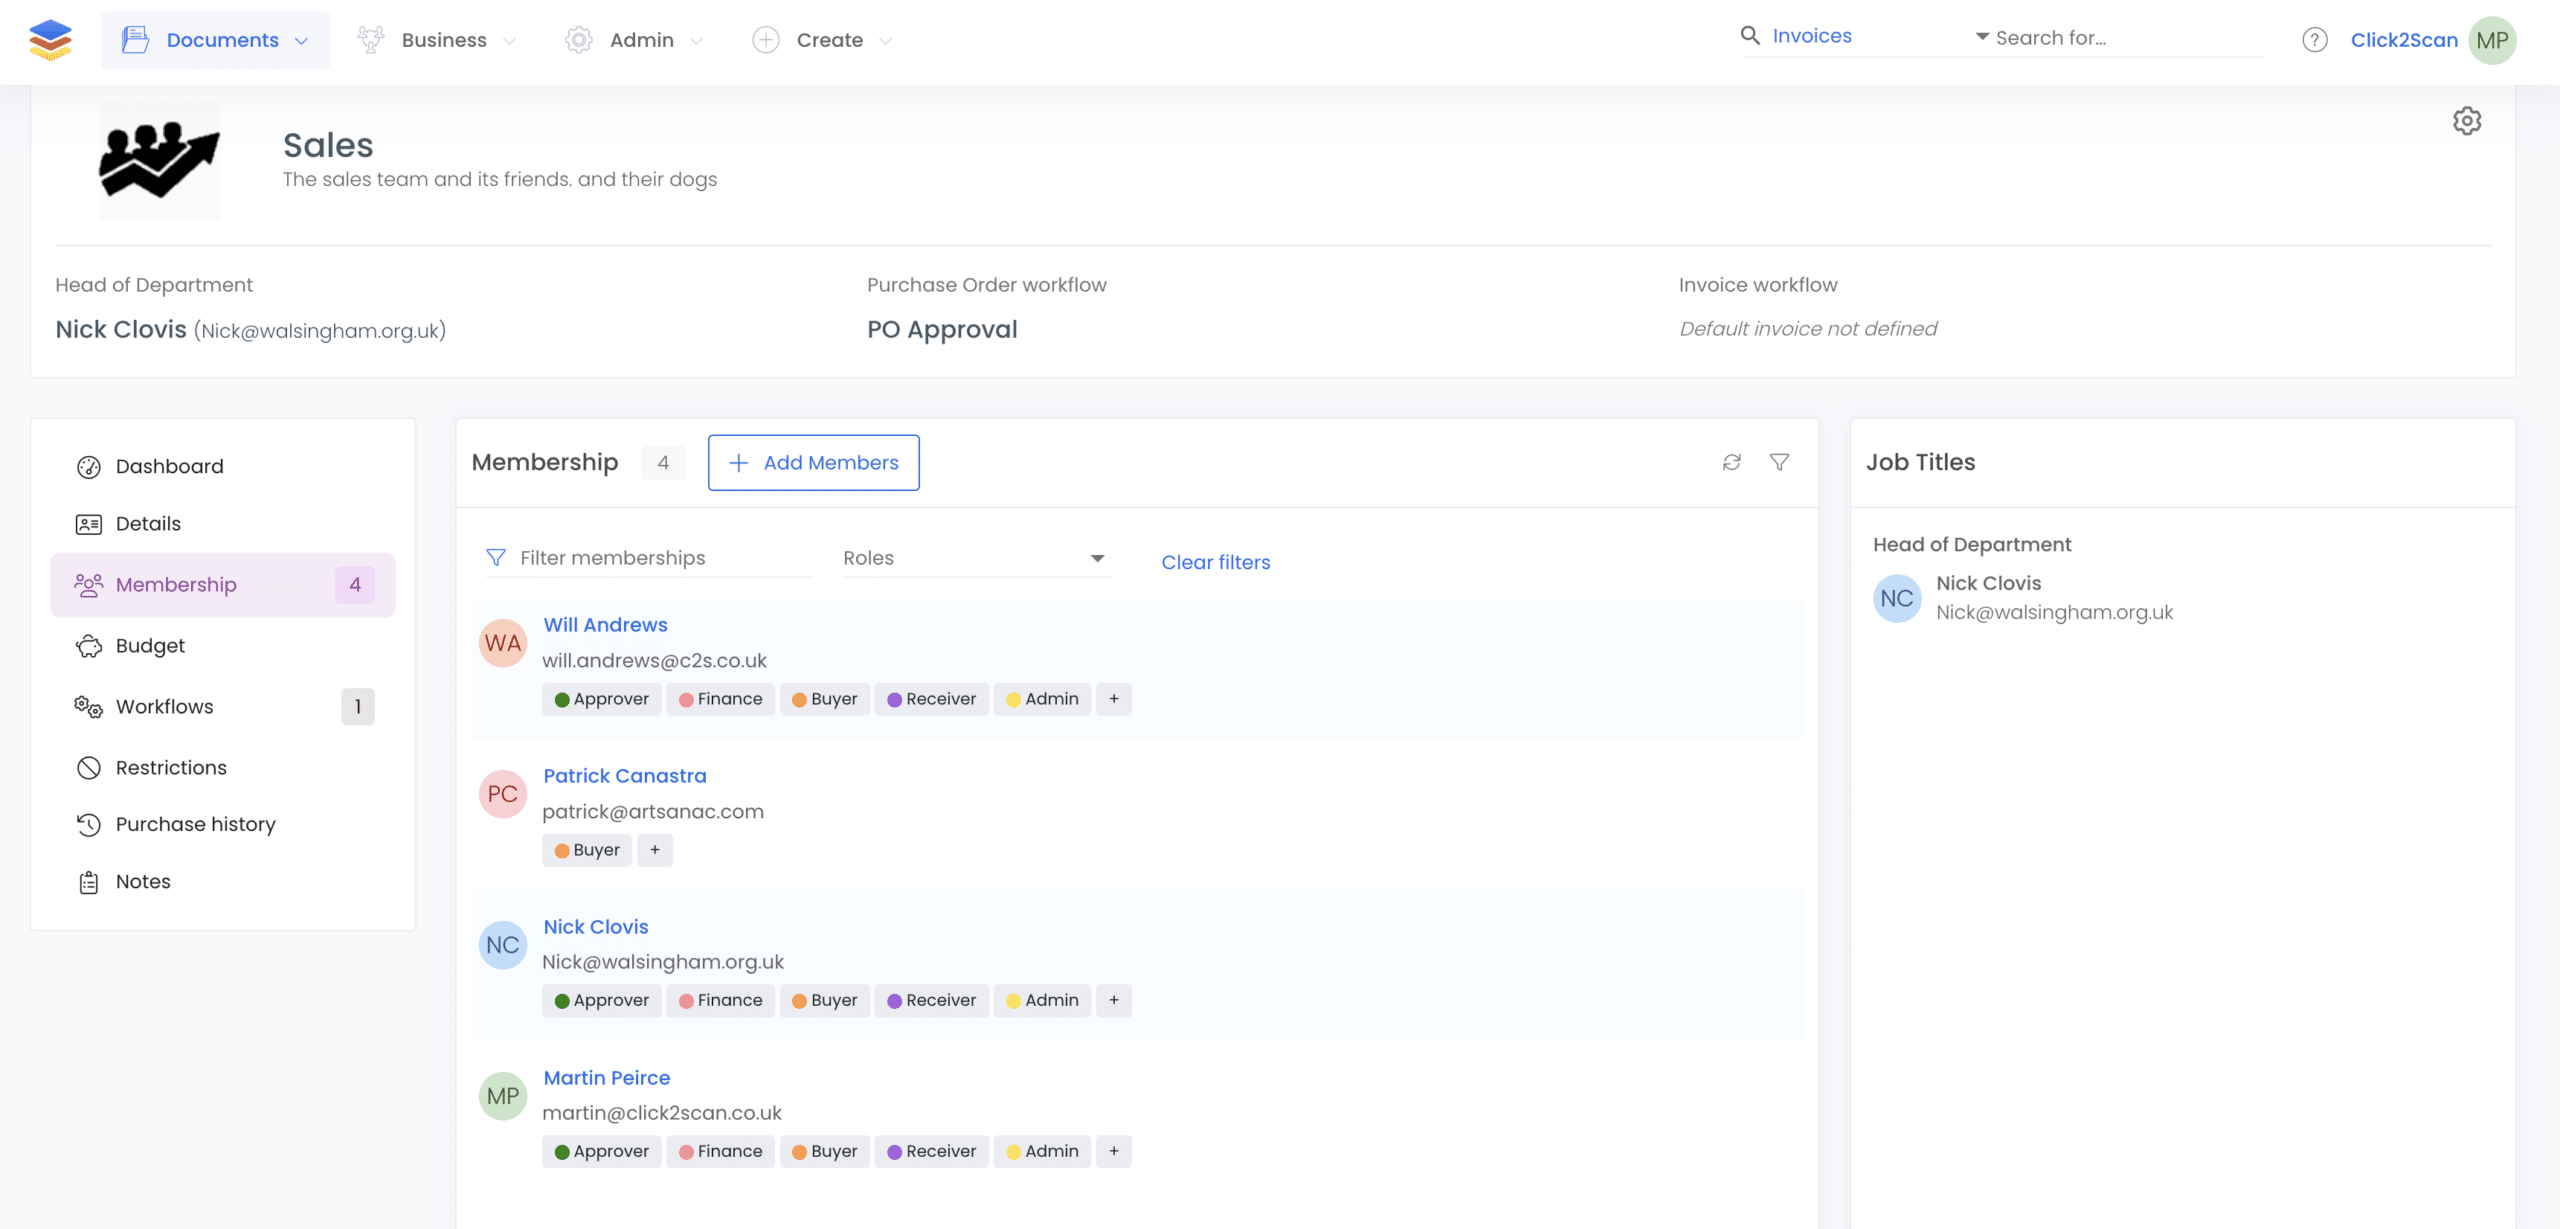The image size is (2560, 1229).
Task: Click Will Andrews' Finance role tag
Action: (720, 699)
